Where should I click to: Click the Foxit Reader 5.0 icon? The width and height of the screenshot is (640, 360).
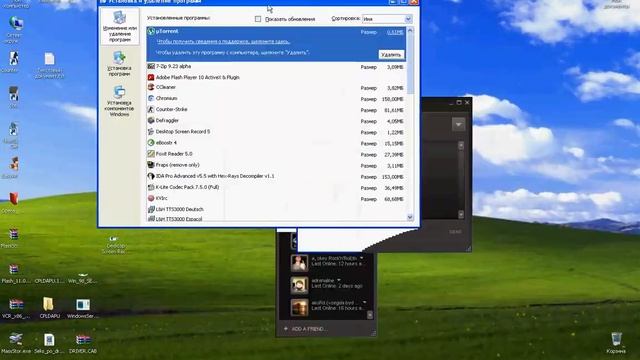click(x=151, y=154)
